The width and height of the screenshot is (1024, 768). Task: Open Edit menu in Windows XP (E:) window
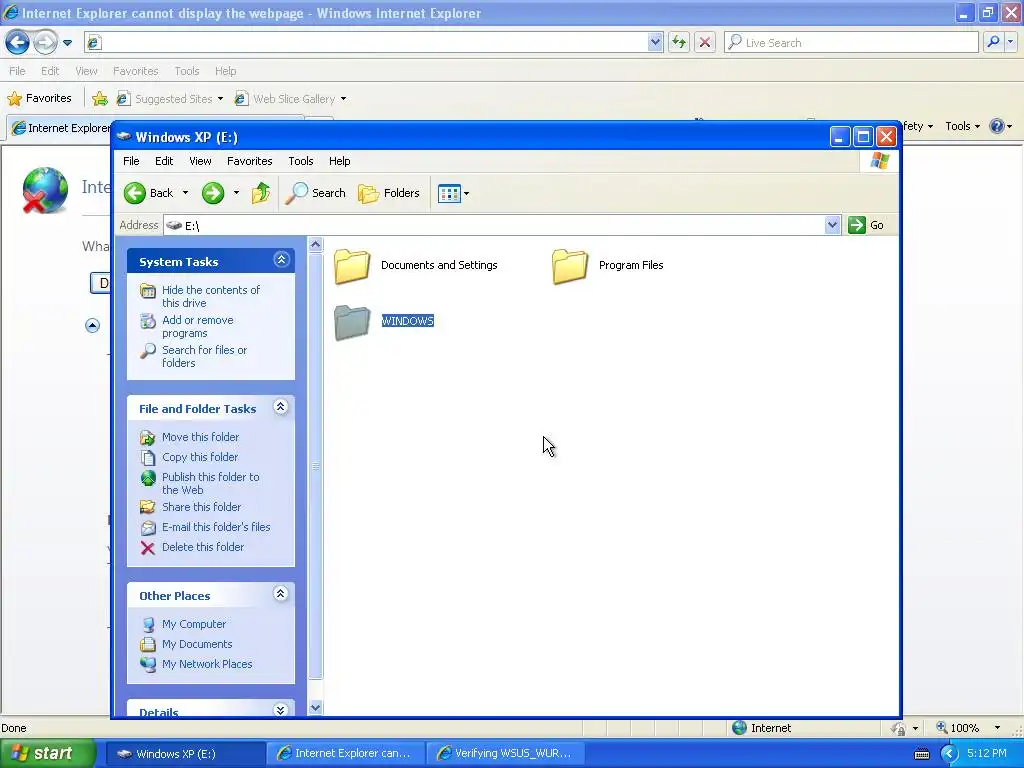[164, 161]
